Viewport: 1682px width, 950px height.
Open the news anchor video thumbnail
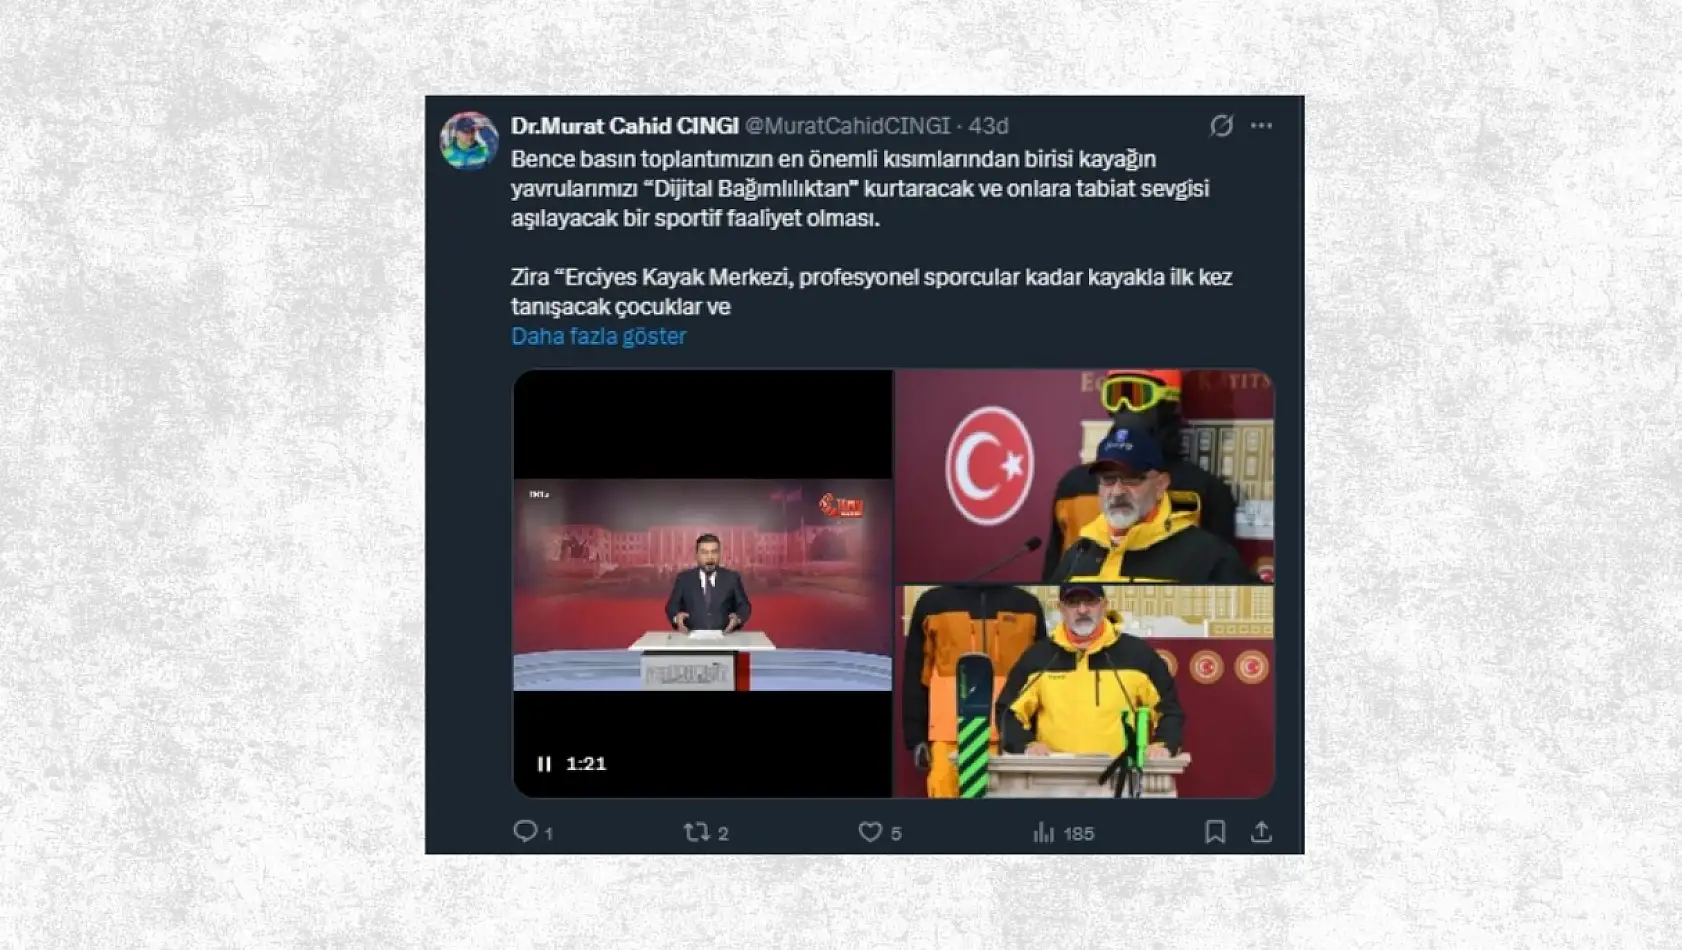pyautogui.click(x=703, y=584)
